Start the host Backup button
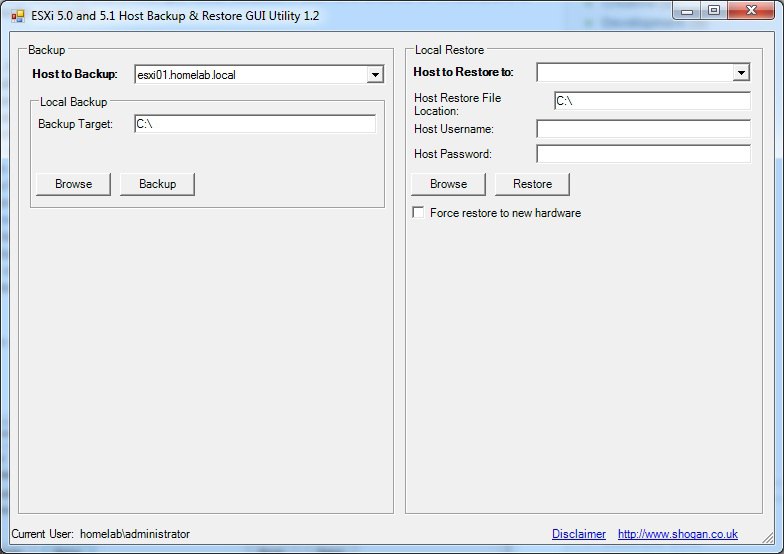 158,184
